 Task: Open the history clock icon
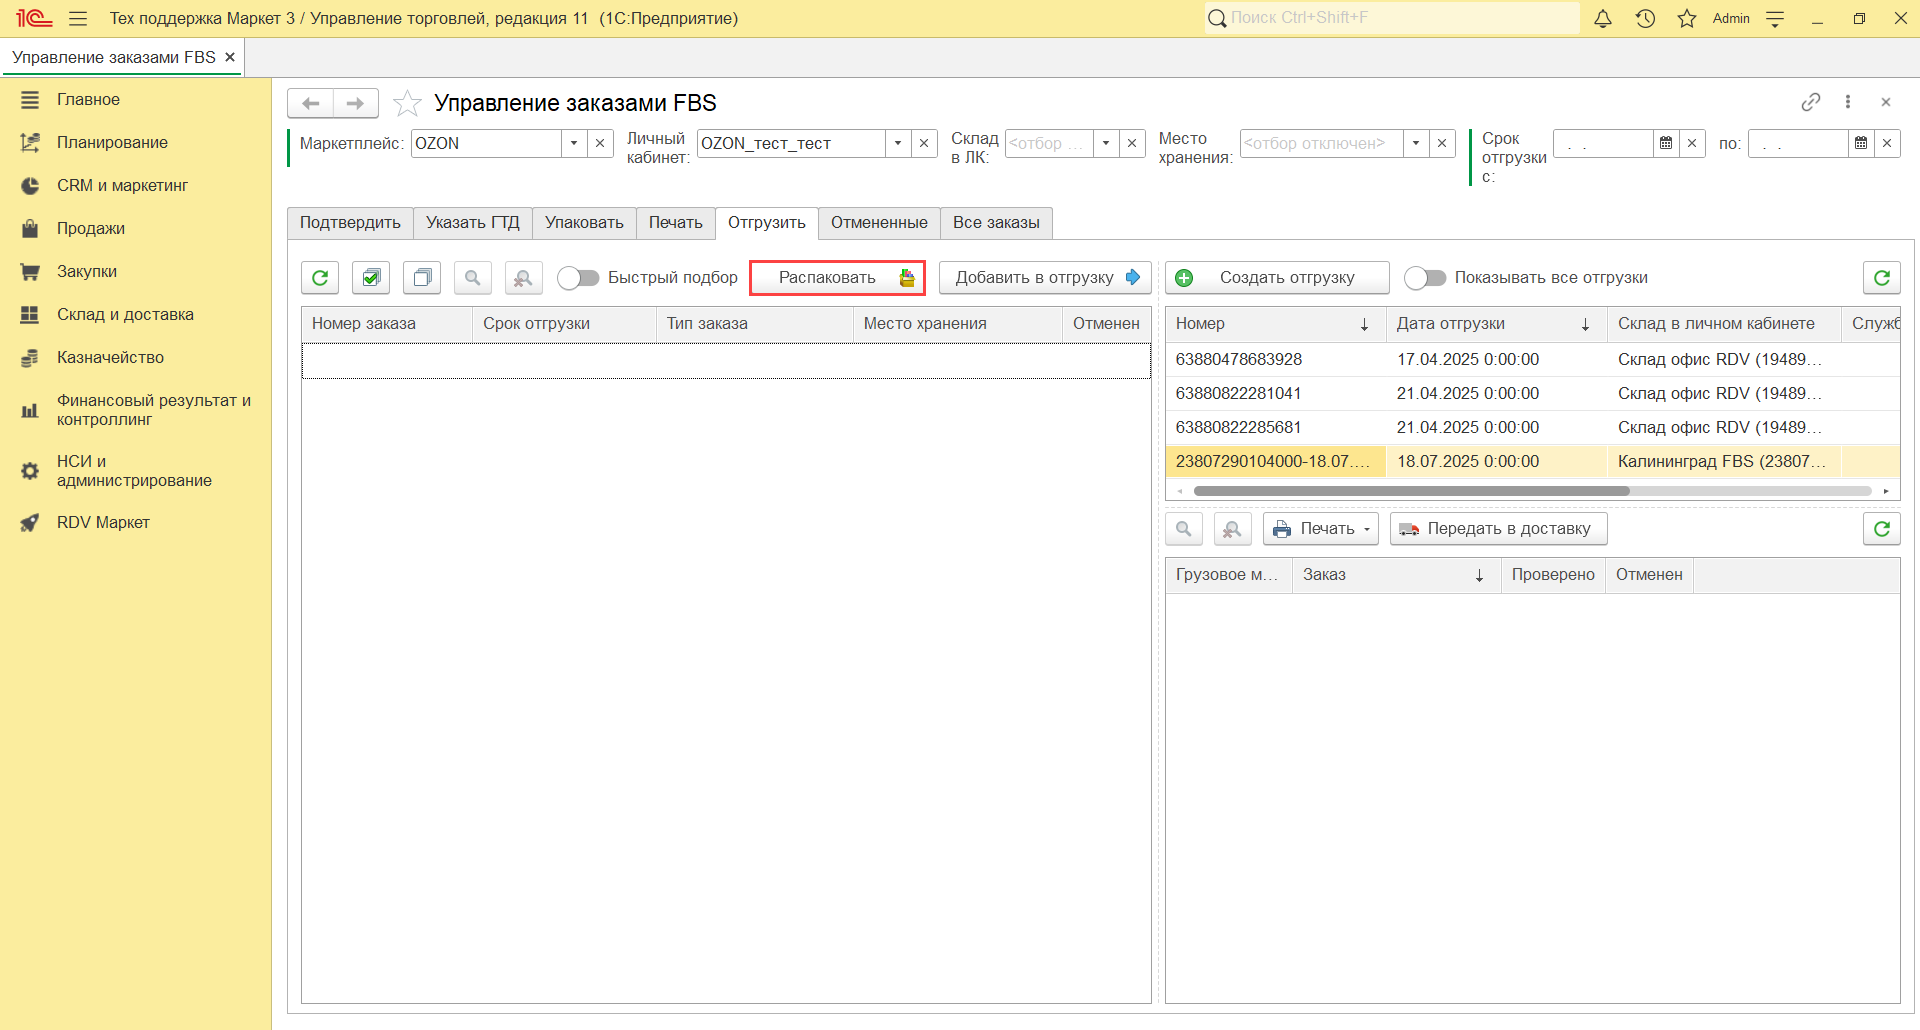[1645, 19]
